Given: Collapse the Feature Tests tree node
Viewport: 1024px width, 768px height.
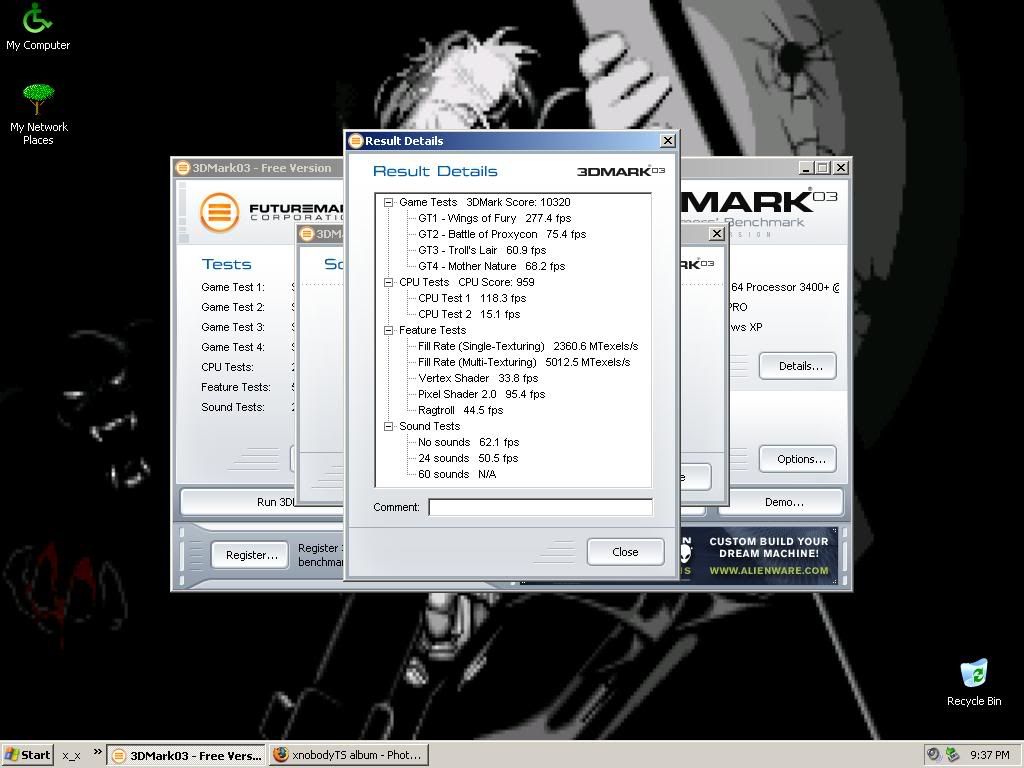Looking at the screenshot, I should click(x=389, y=330).
